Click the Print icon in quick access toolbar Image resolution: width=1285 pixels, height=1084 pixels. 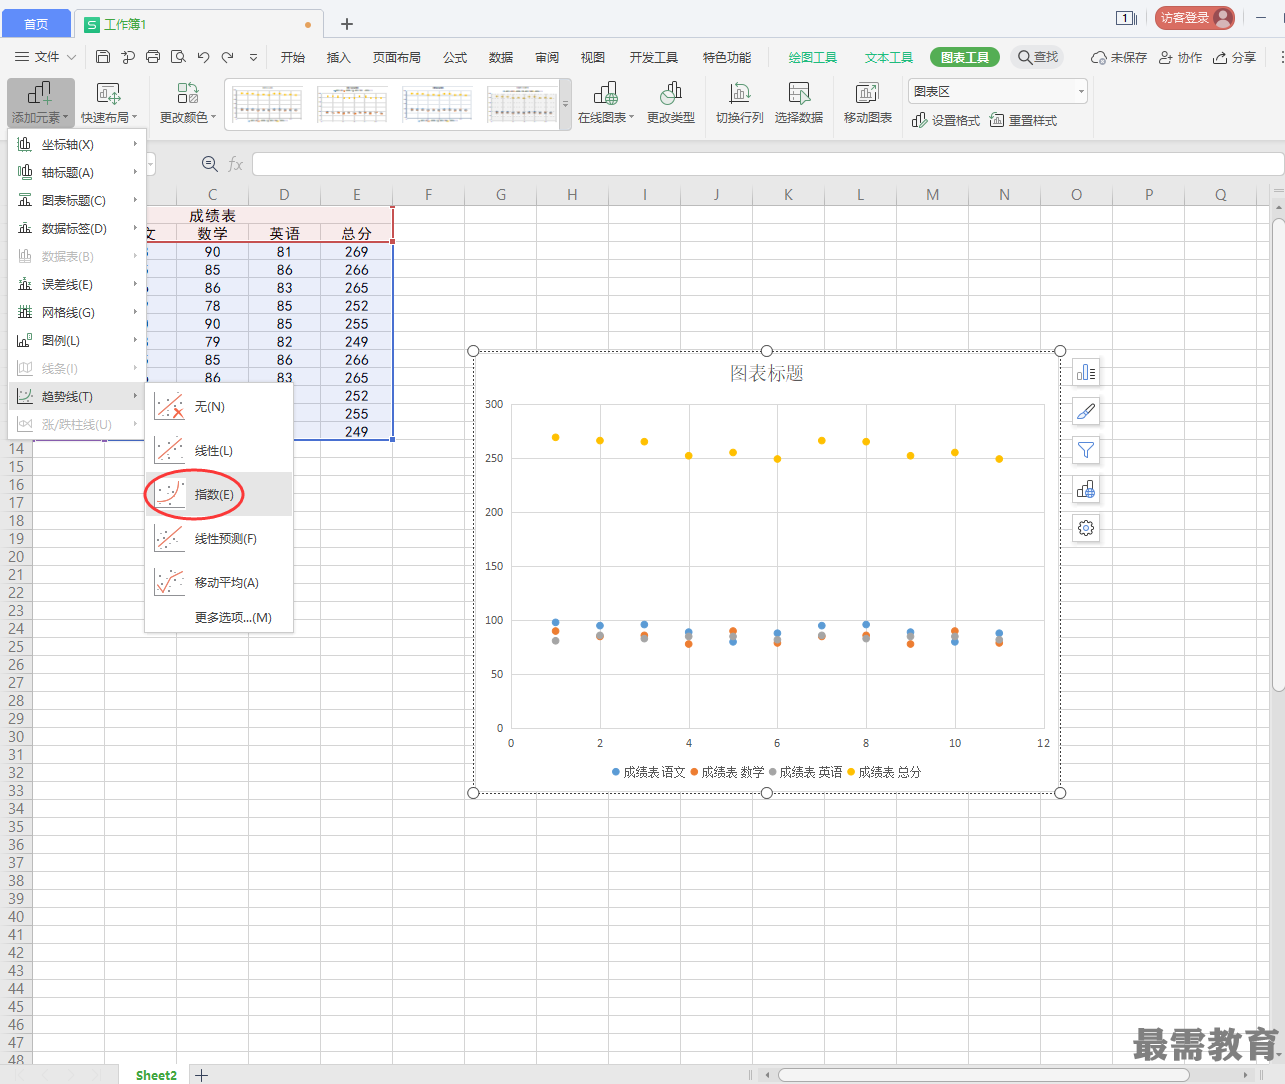tap(153, 57)
